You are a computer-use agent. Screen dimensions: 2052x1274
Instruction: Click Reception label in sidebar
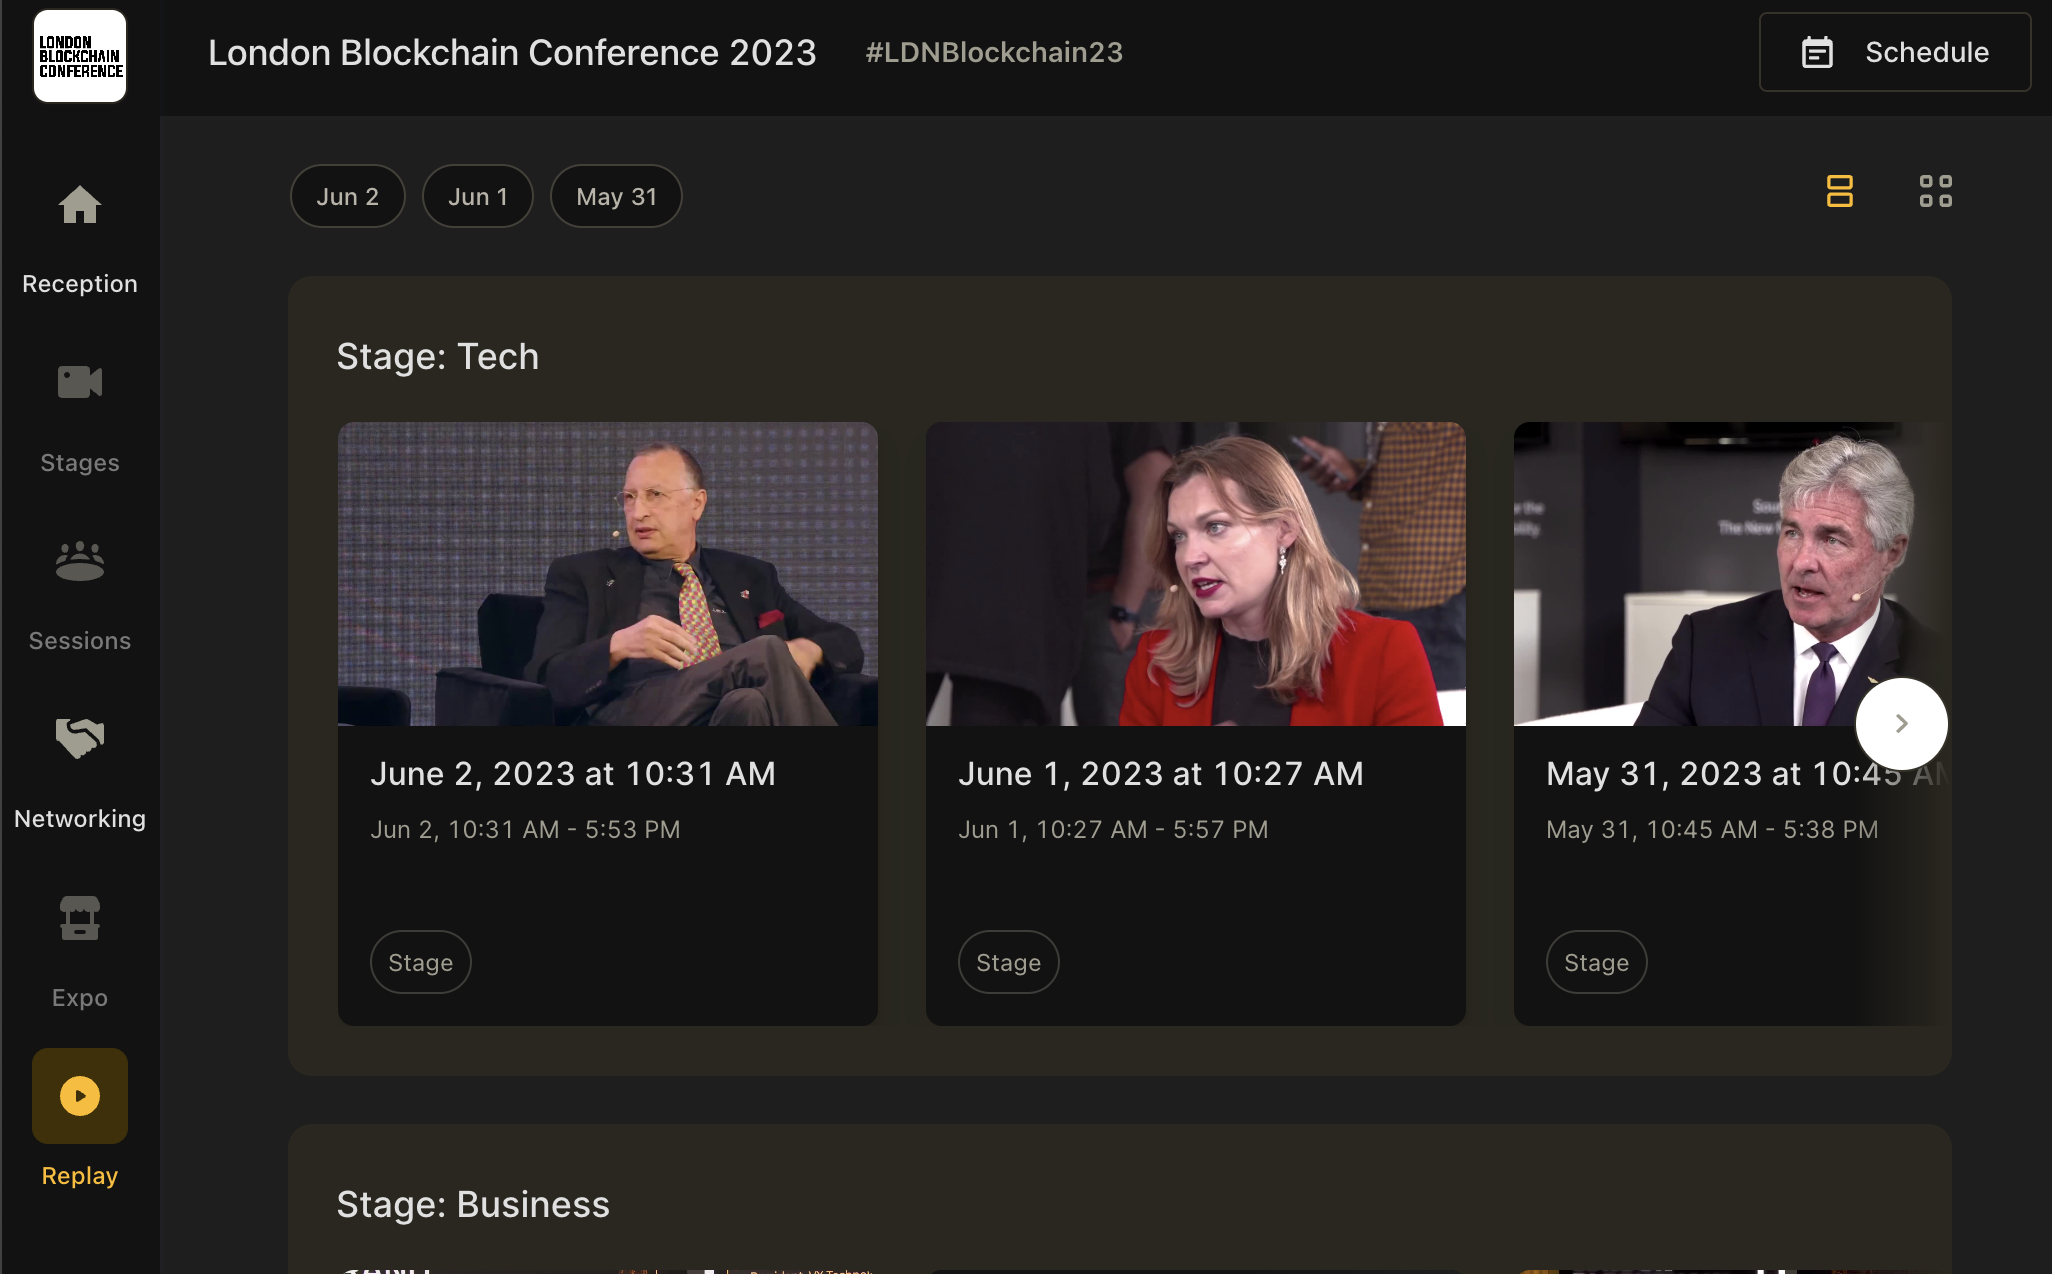tap(80, 284)
